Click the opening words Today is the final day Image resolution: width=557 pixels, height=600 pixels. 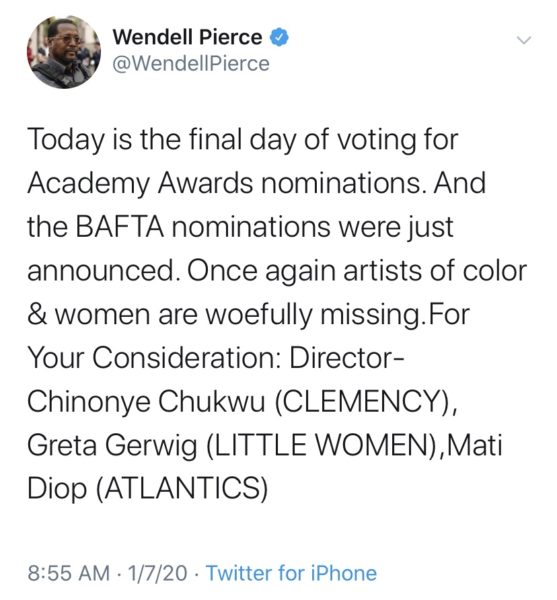[162, 140]
